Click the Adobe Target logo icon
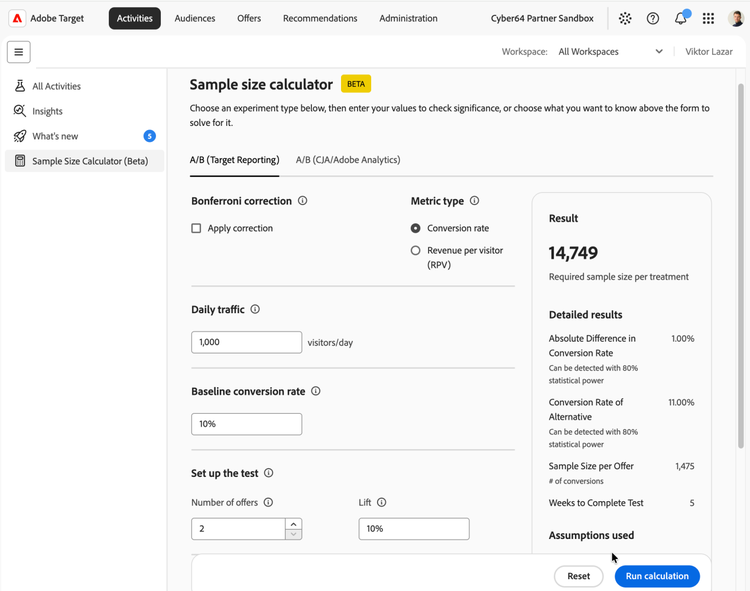Image resolution: width=750 pixels, height=591 pixels. (x=17, y=18)
